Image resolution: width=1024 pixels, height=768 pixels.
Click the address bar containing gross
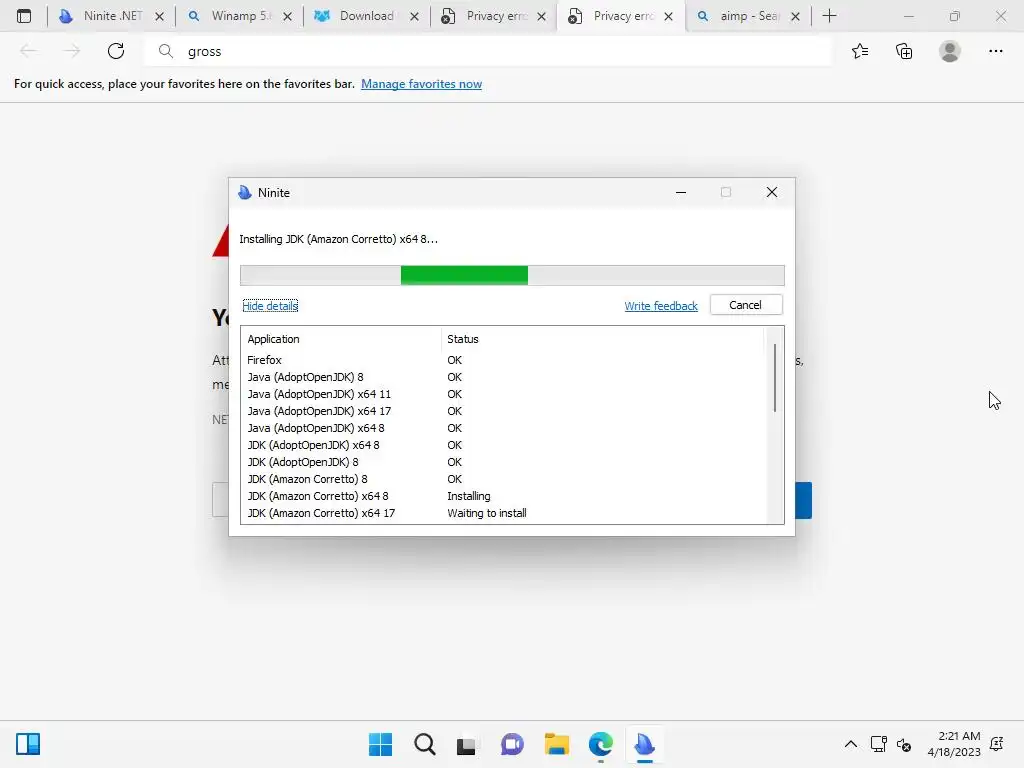(487, 51)
